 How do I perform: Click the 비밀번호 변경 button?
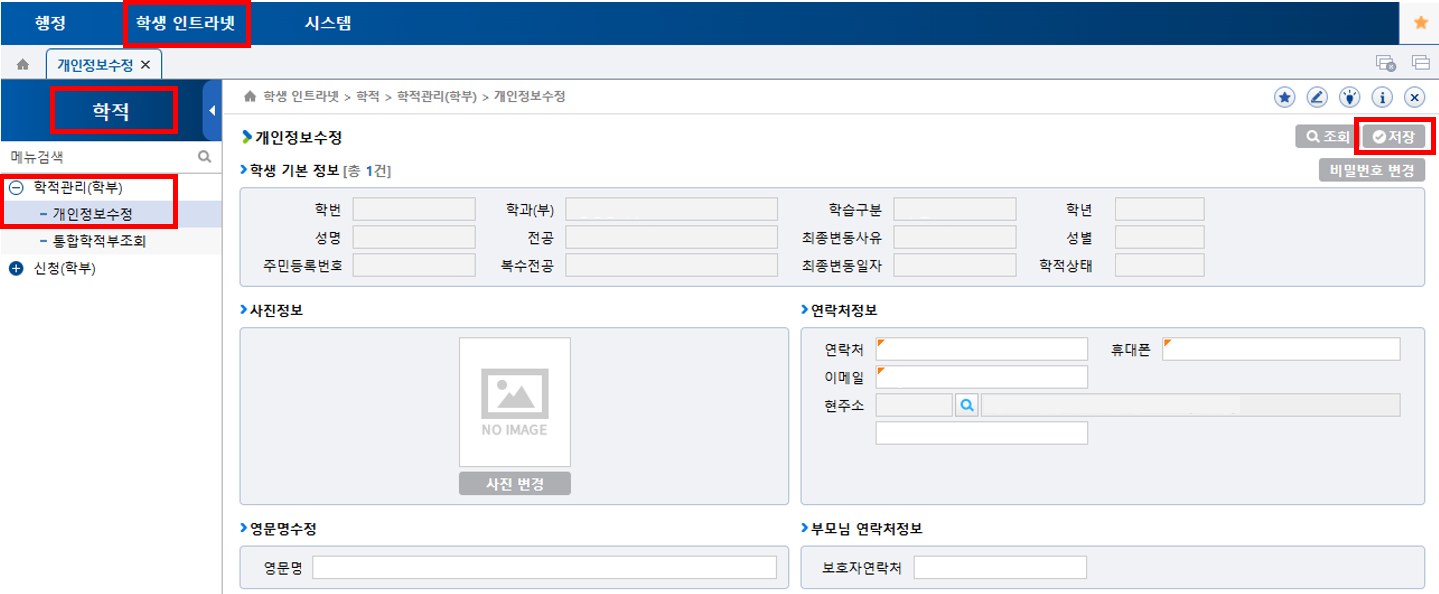[1371, 171]
